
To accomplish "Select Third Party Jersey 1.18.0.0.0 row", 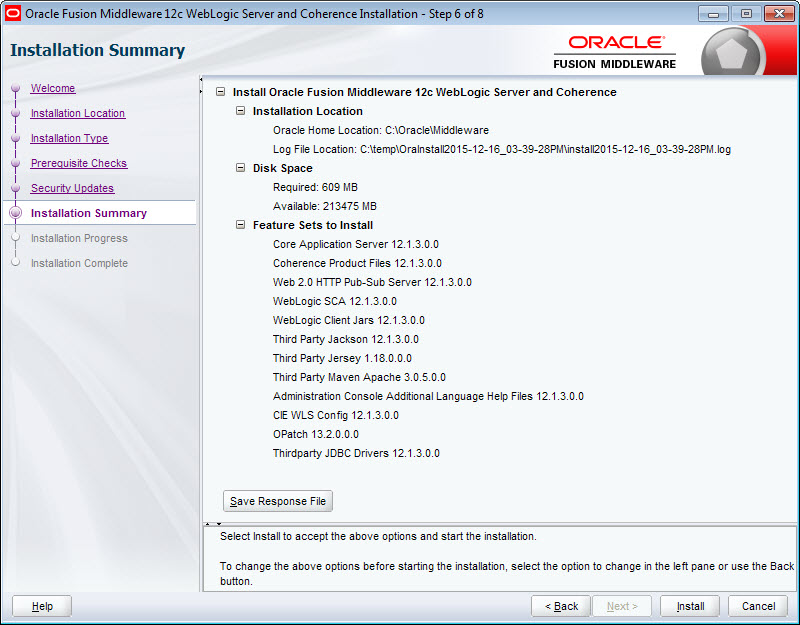I will pos(342,358).
